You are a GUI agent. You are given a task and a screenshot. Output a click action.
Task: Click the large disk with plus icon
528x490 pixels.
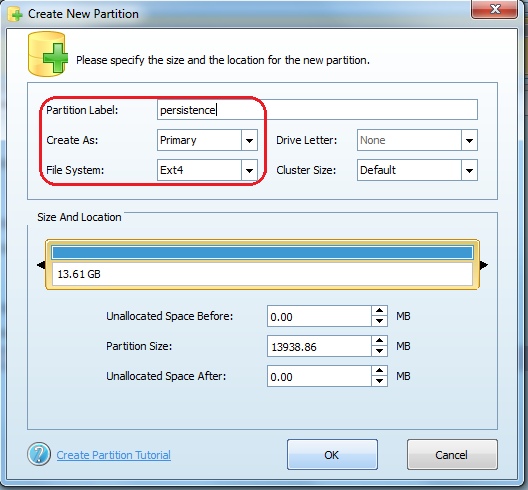47,54
